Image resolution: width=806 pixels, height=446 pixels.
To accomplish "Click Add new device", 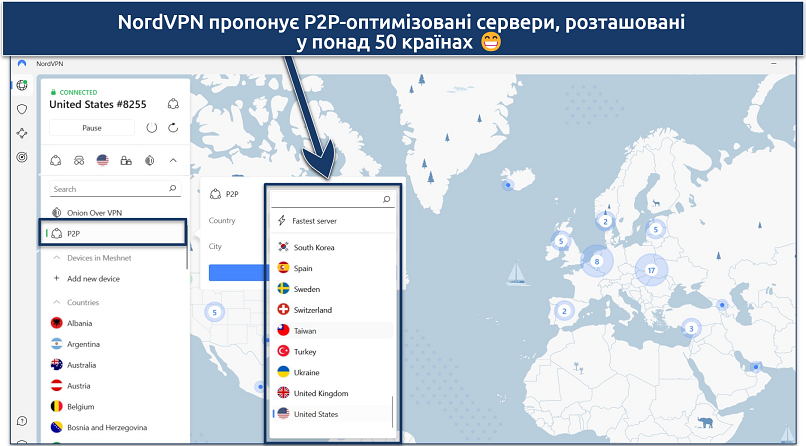I will pyautogui.click(x=94, y=278).
